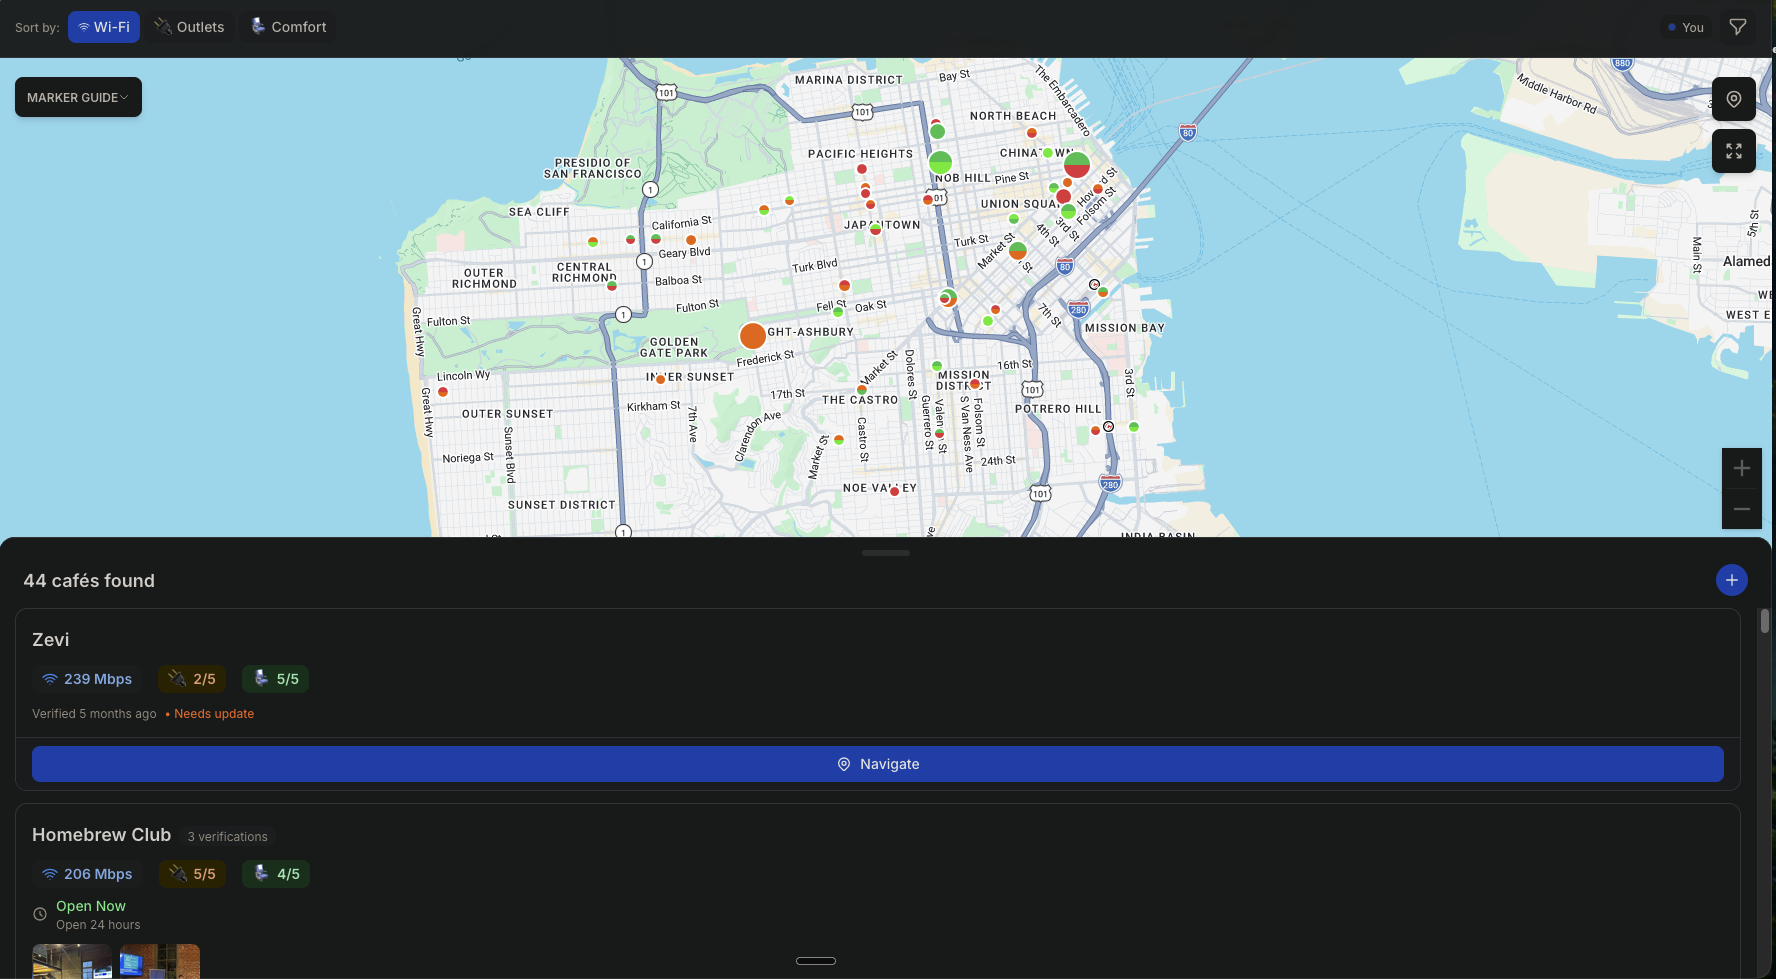The width and height of the screenshot is (1776, 979).
Task: Sort cafés by Comfort
Action: tap(288, 27)
